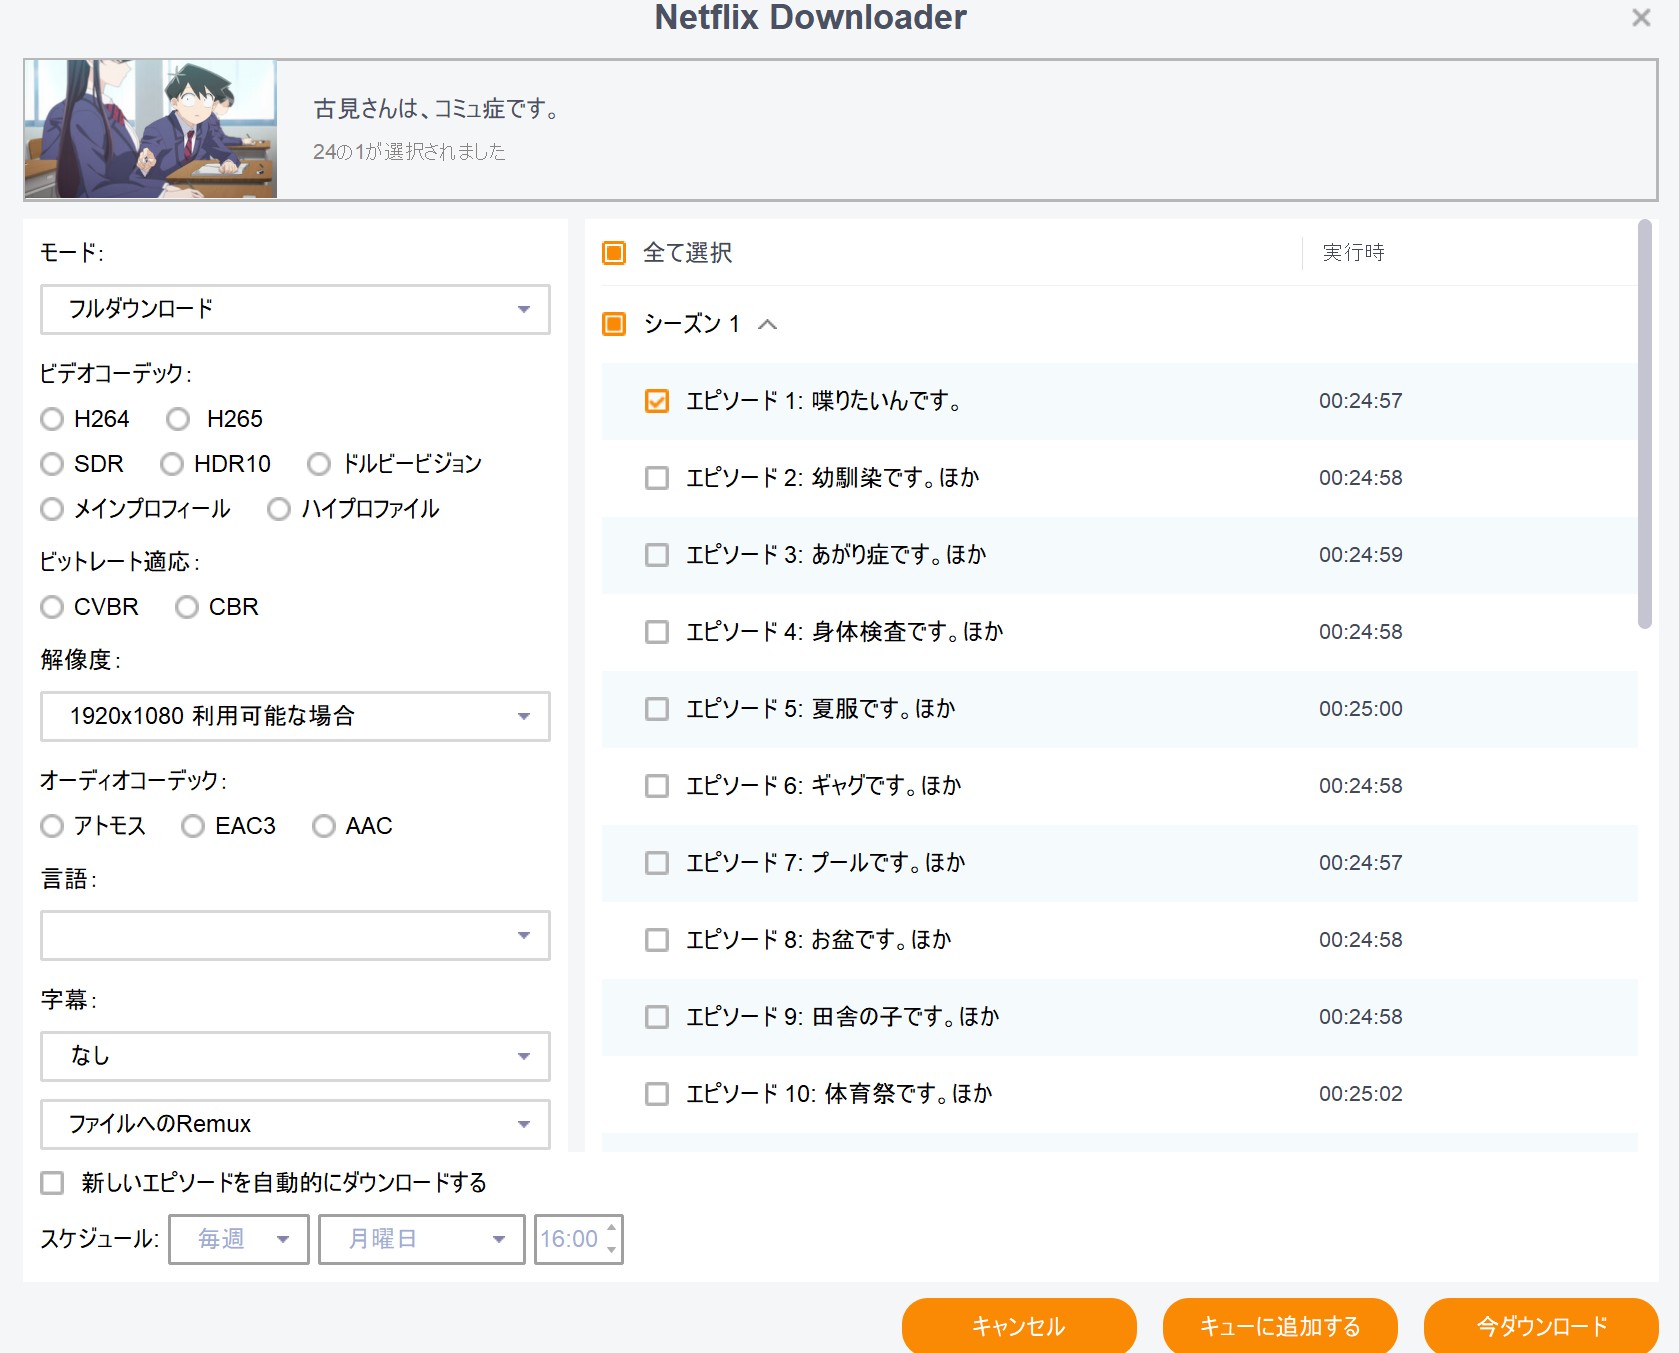This screenshot has width=1679, height=1353.
Task: Select アトモス audio codec
Action: (x=52, y=826)
